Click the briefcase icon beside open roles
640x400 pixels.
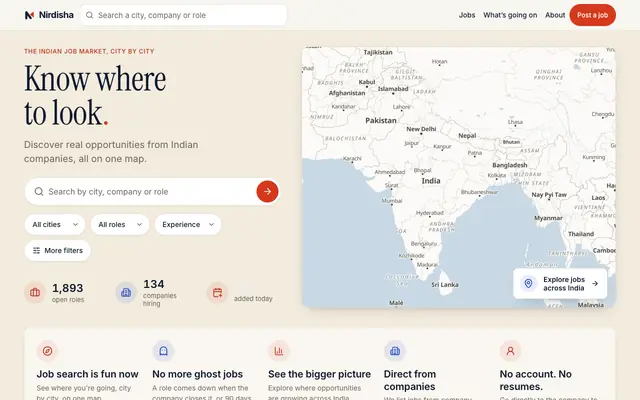coord(35,292)
